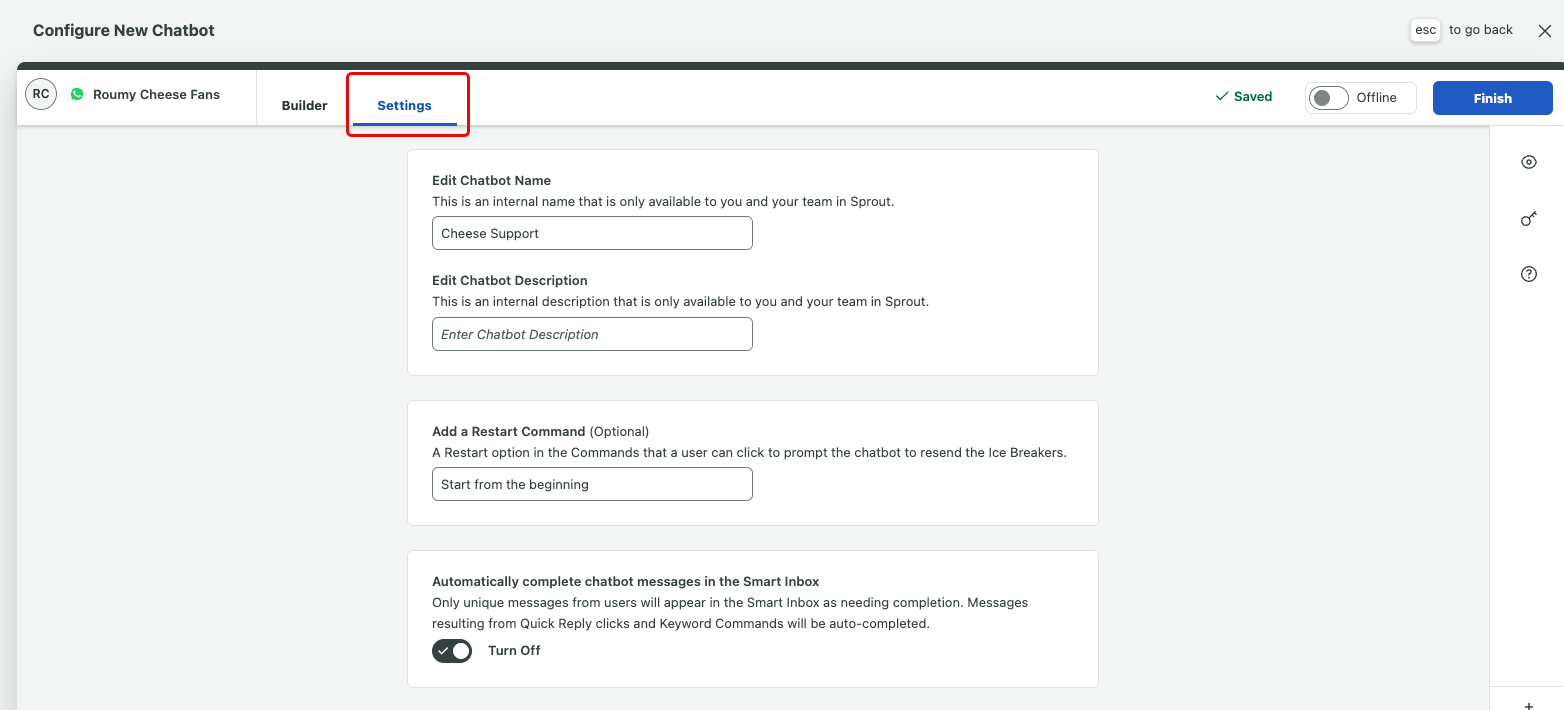Click the Finish button
This screenshot has width=1564, height=710.
tap(1492, 98)
